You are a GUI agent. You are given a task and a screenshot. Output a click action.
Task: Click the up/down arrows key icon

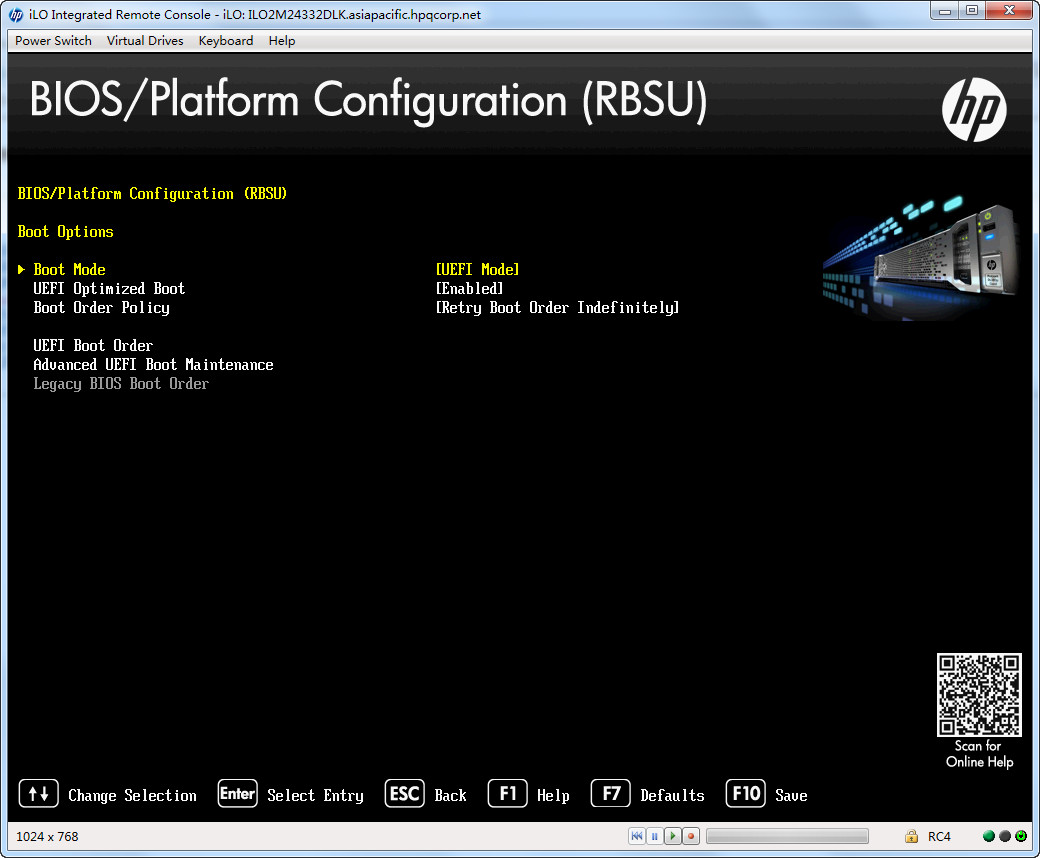tap(38, 793)
